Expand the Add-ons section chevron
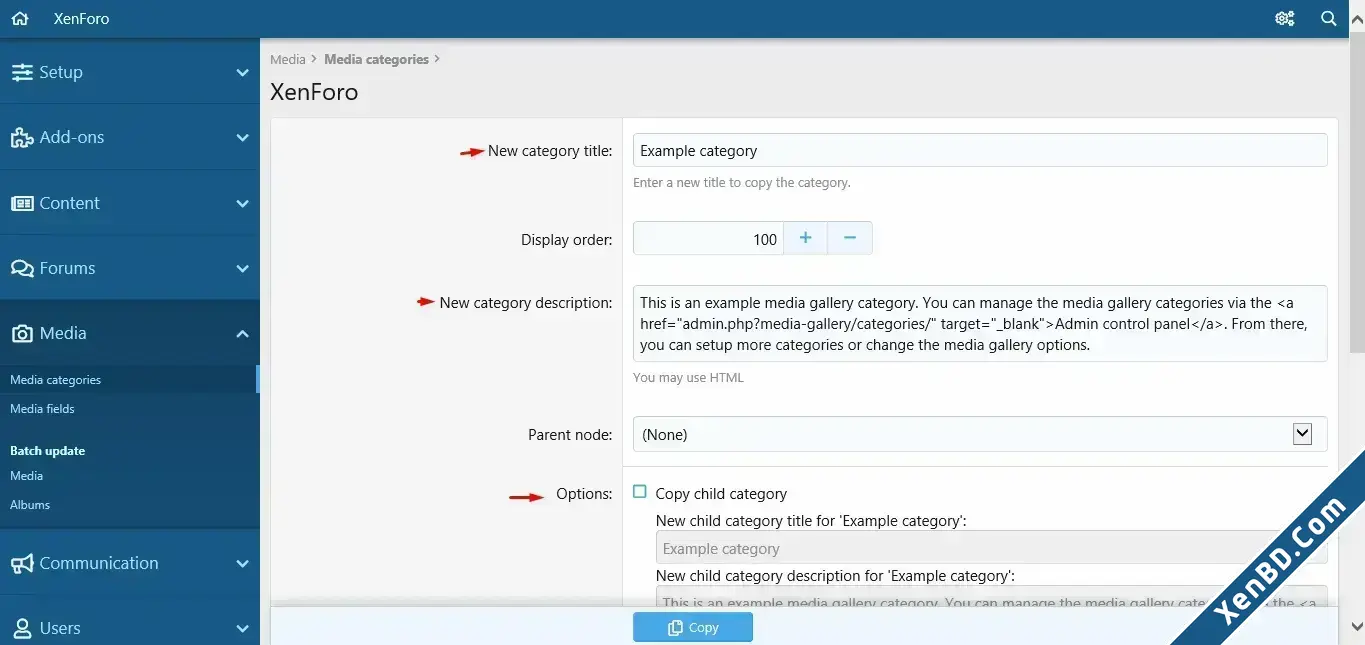 [x=242, y=138]
